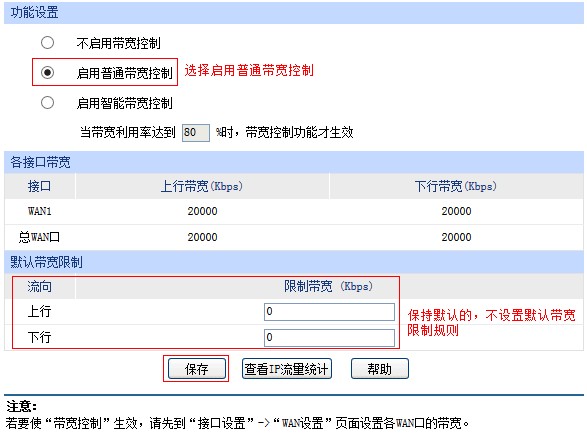Click the 各接口带宽 section header

294,162
